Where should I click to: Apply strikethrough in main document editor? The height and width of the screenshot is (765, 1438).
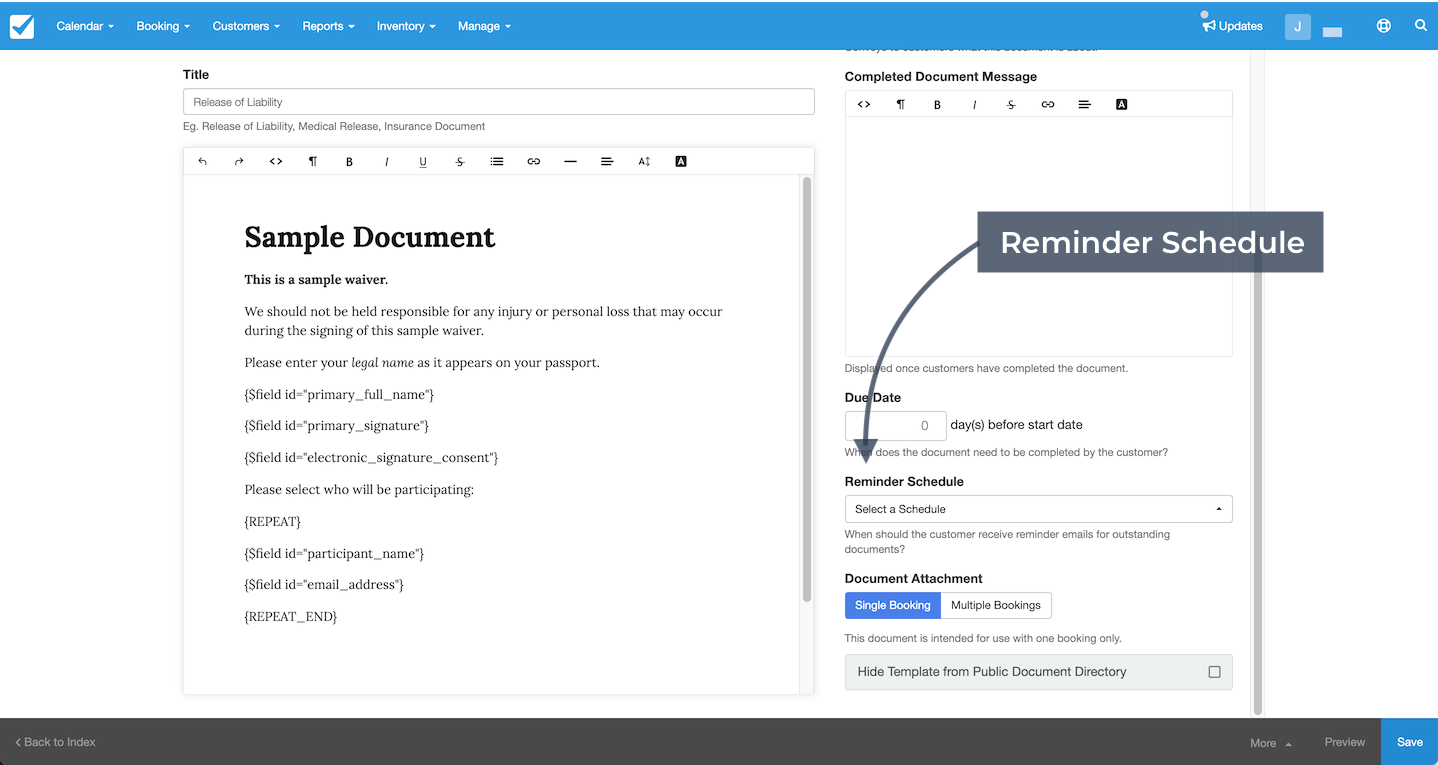460,161
